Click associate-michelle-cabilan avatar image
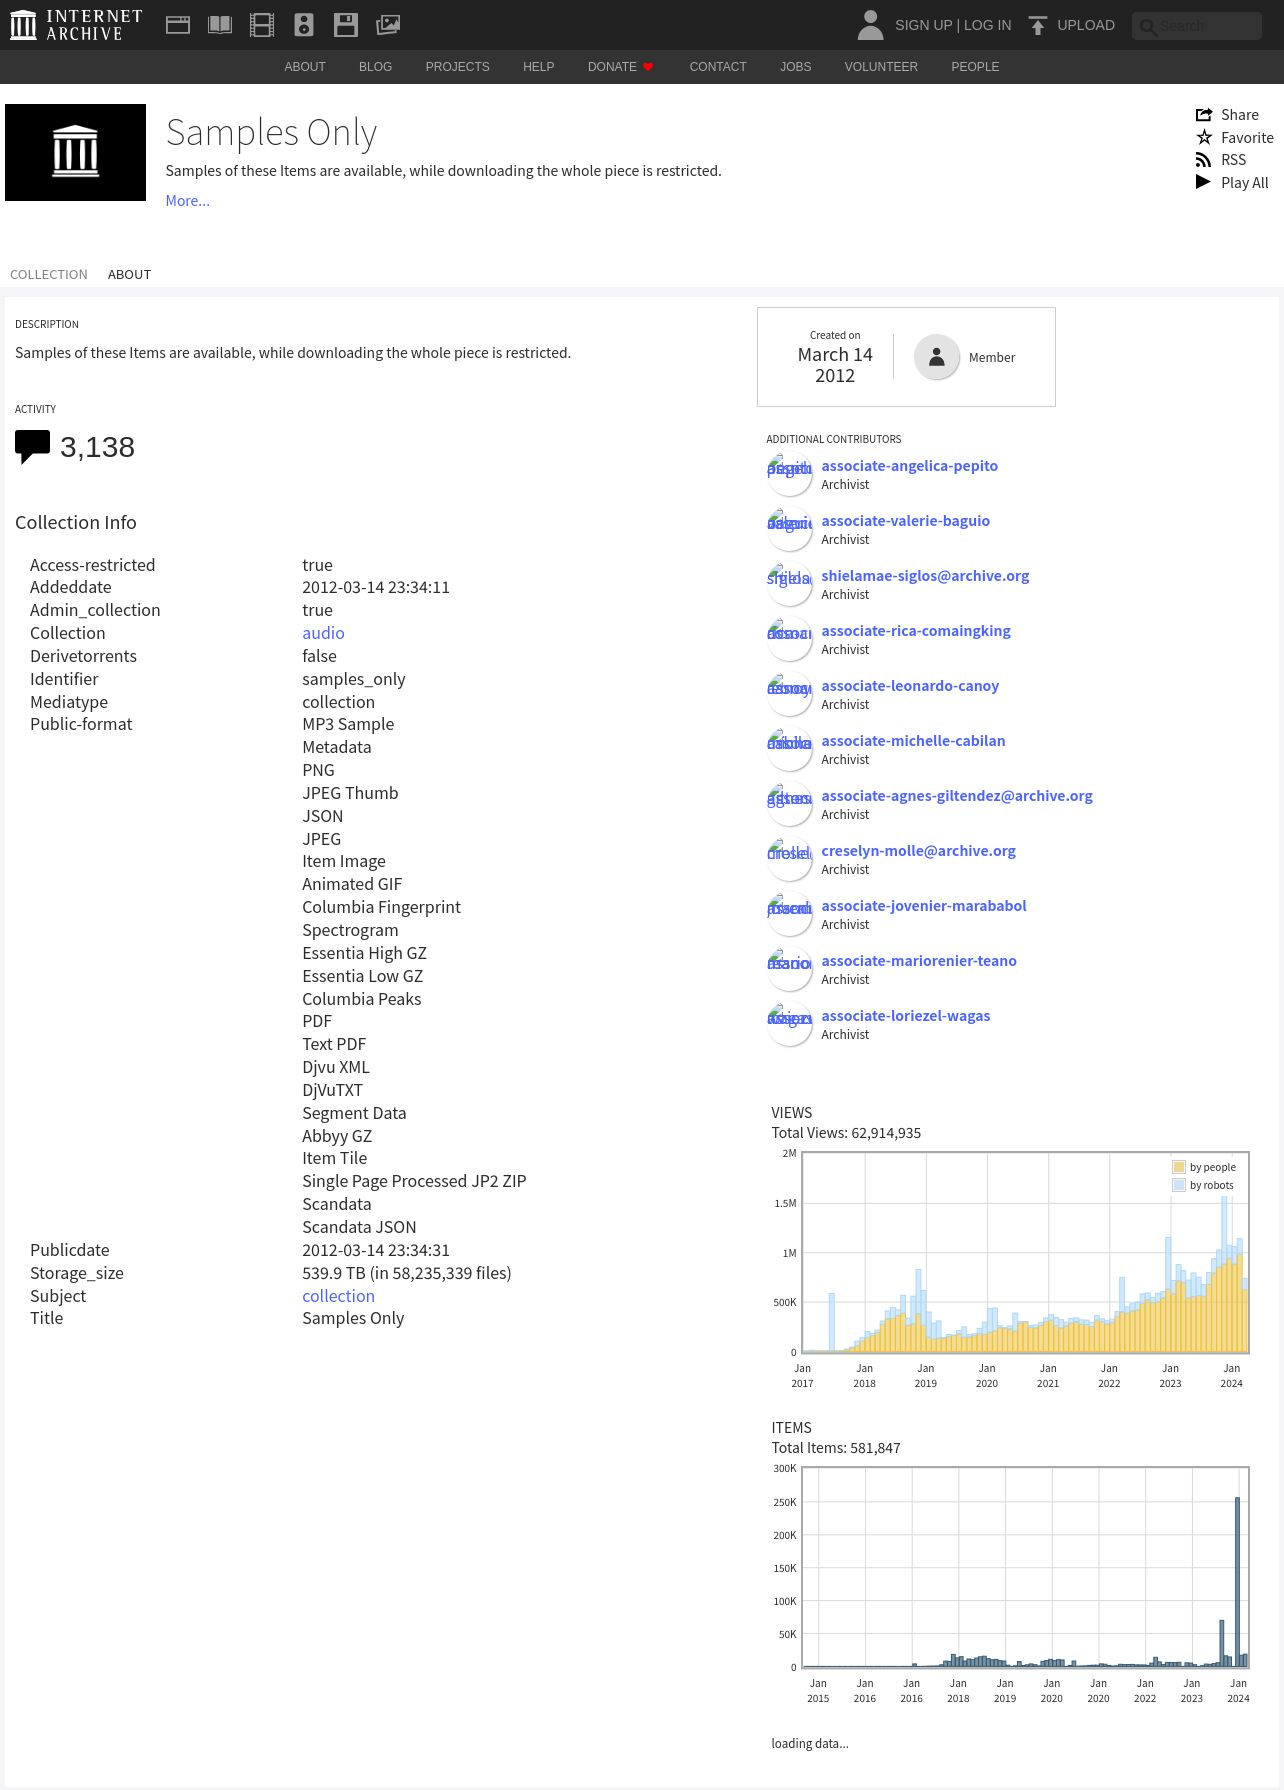Viewport: 1284px width, 1790px height. 789,749
